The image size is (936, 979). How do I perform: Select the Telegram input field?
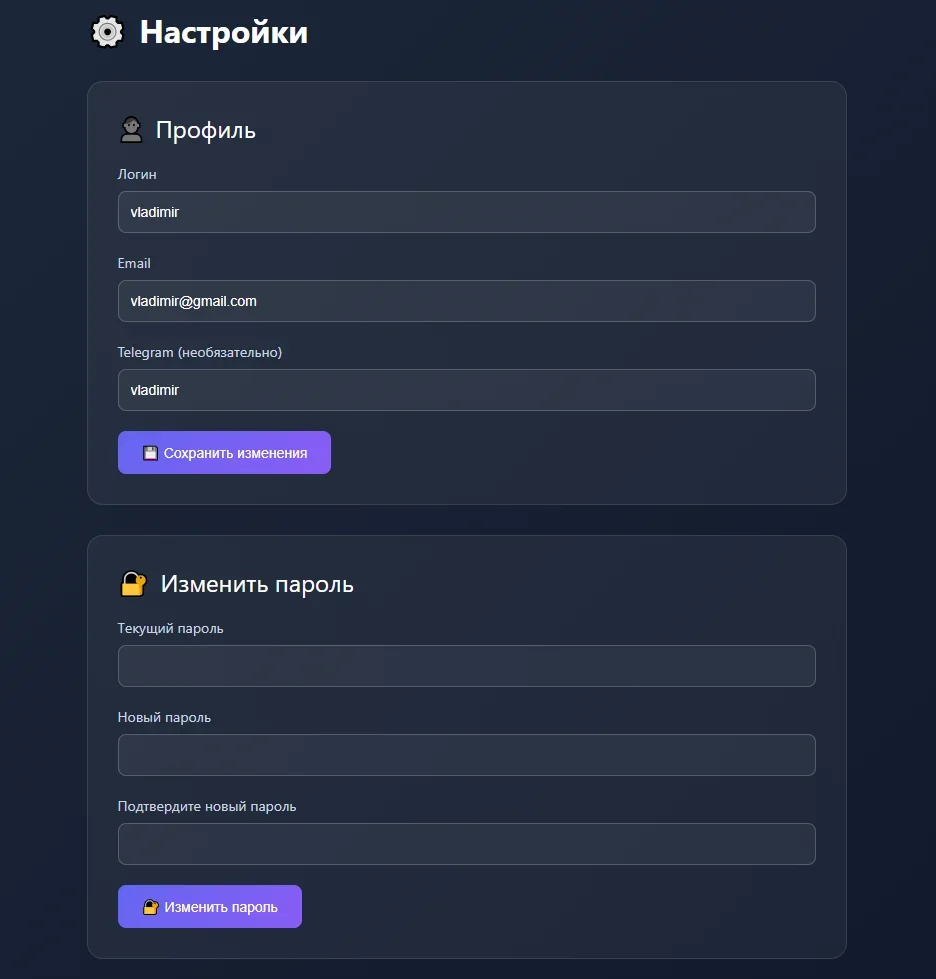pyautogui.click(x=466, y=390)
